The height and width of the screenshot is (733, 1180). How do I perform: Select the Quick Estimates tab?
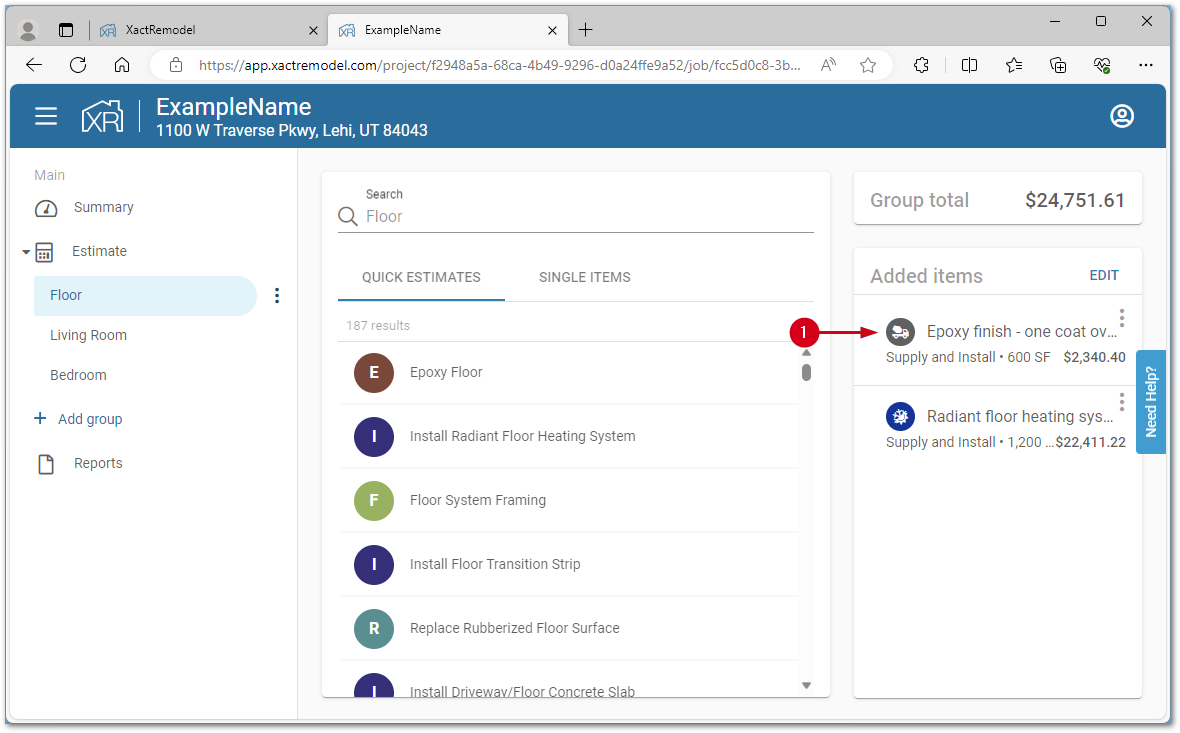pos(421,277)
